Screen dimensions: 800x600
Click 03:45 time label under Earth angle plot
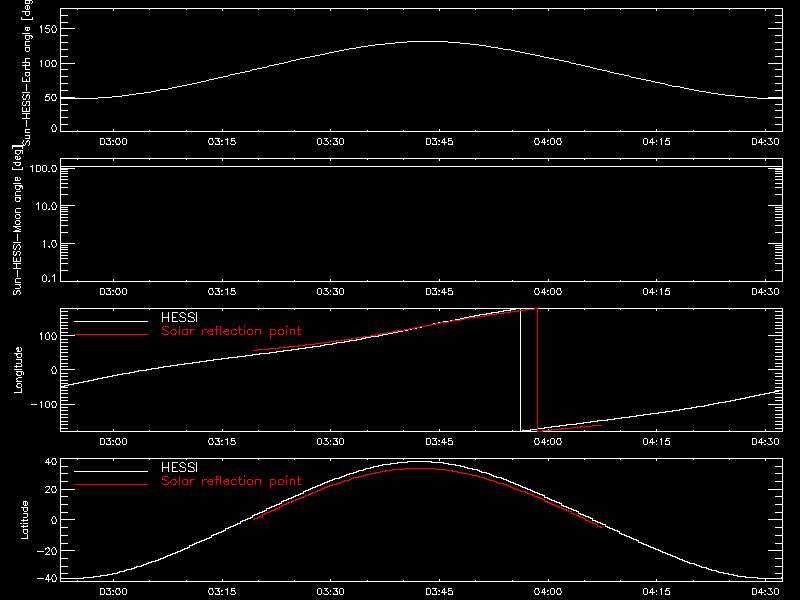pyautogui.click(x=439, y=142)
